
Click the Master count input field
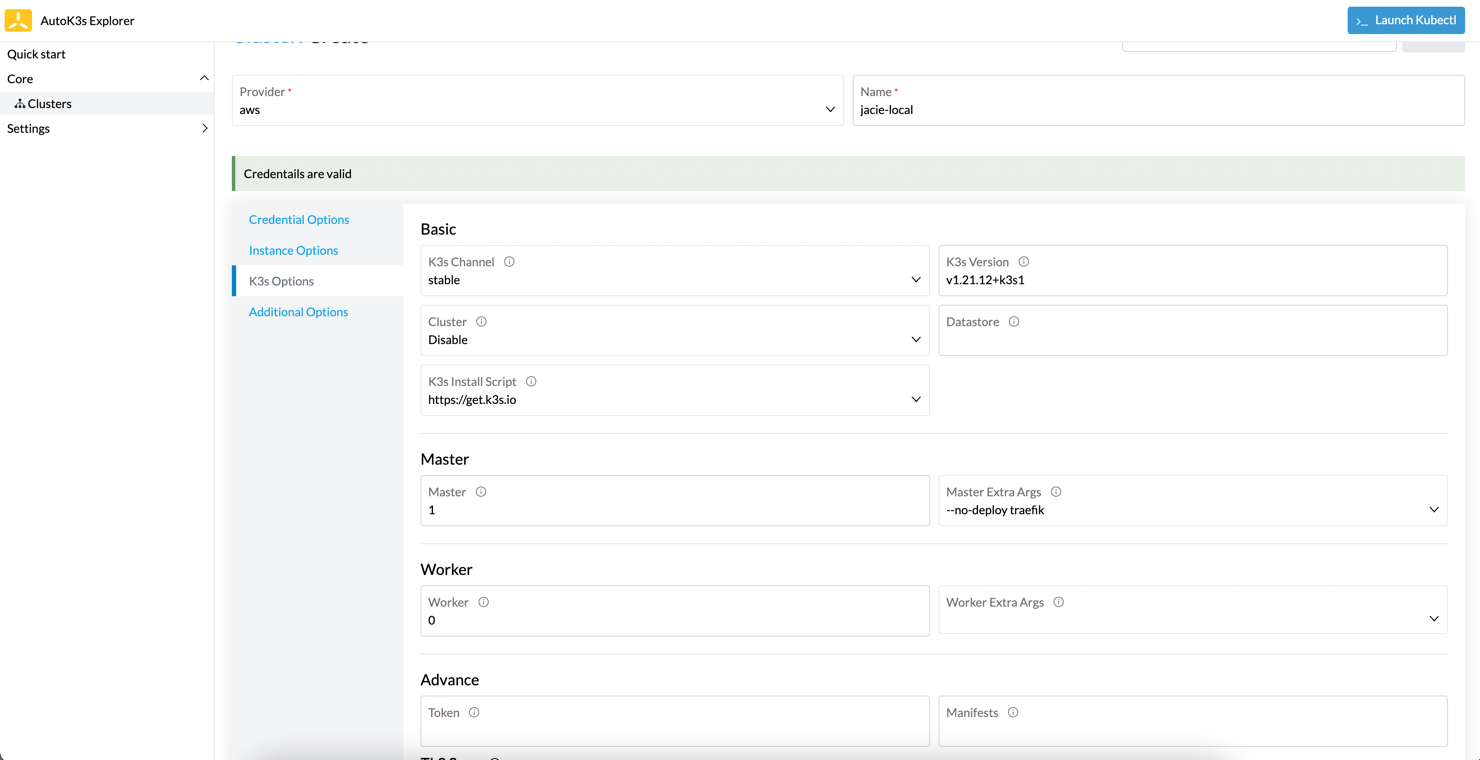pos(675,501)
